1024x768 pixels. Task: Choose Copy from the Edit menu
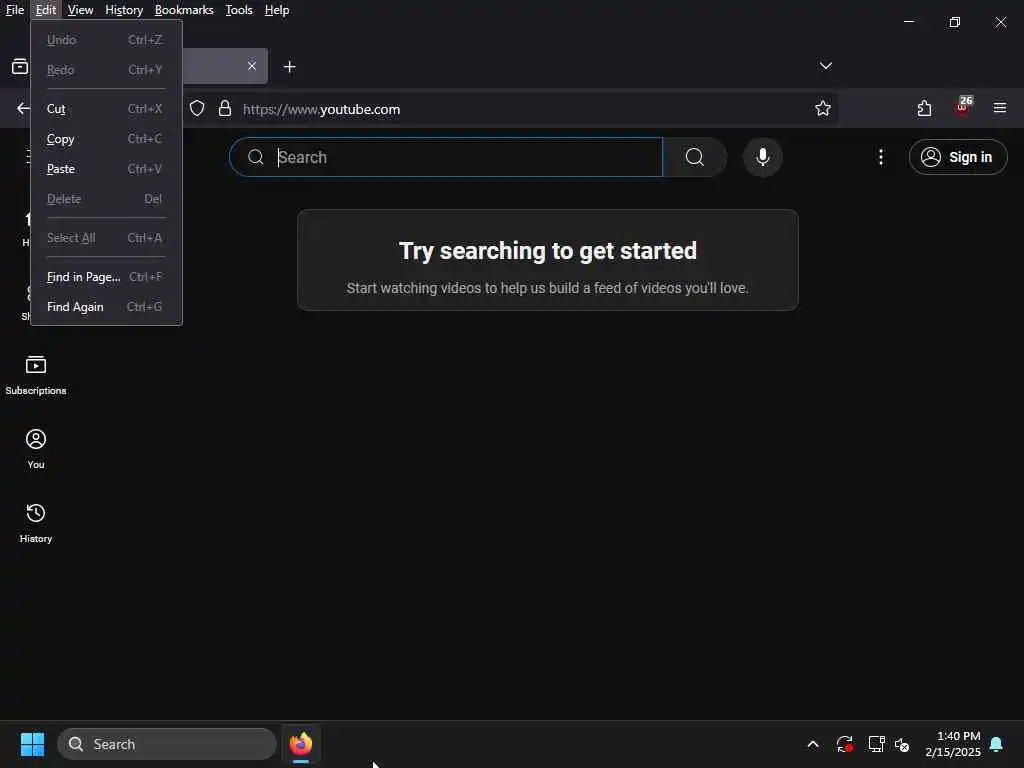pyautogui.click(x=106, y=138)
